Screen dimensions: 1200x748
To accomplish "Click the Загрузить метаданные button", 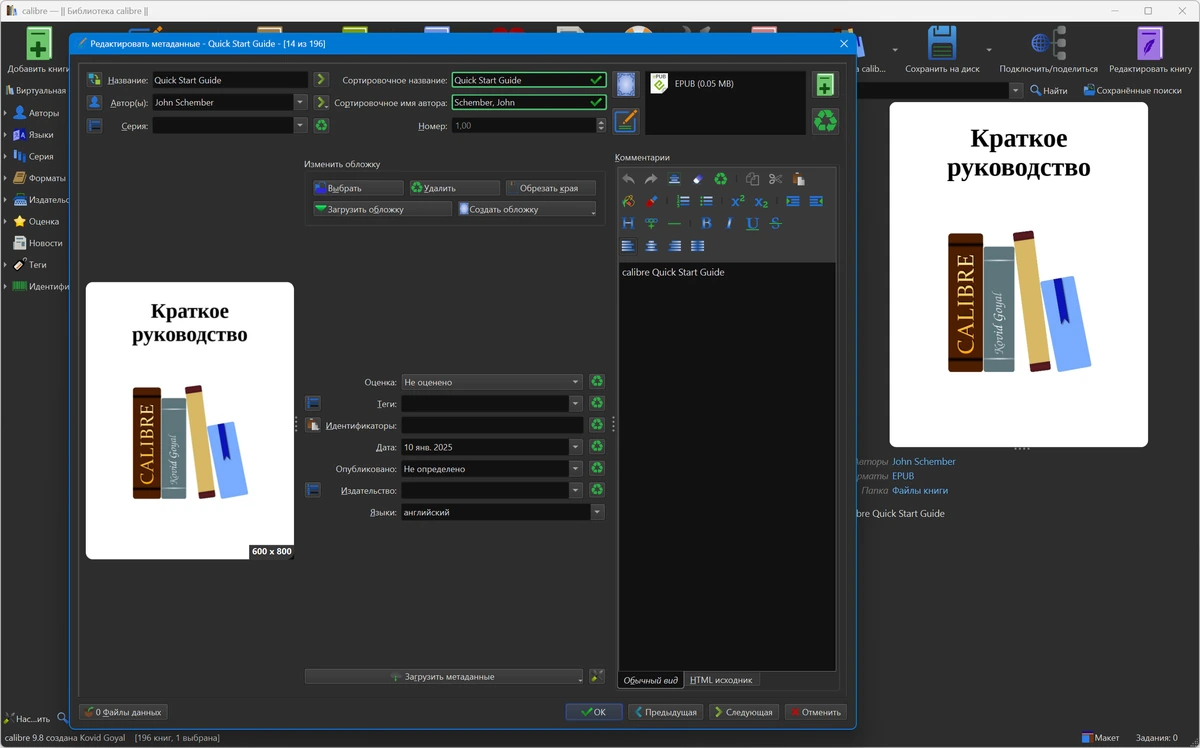I will [443, 677].
